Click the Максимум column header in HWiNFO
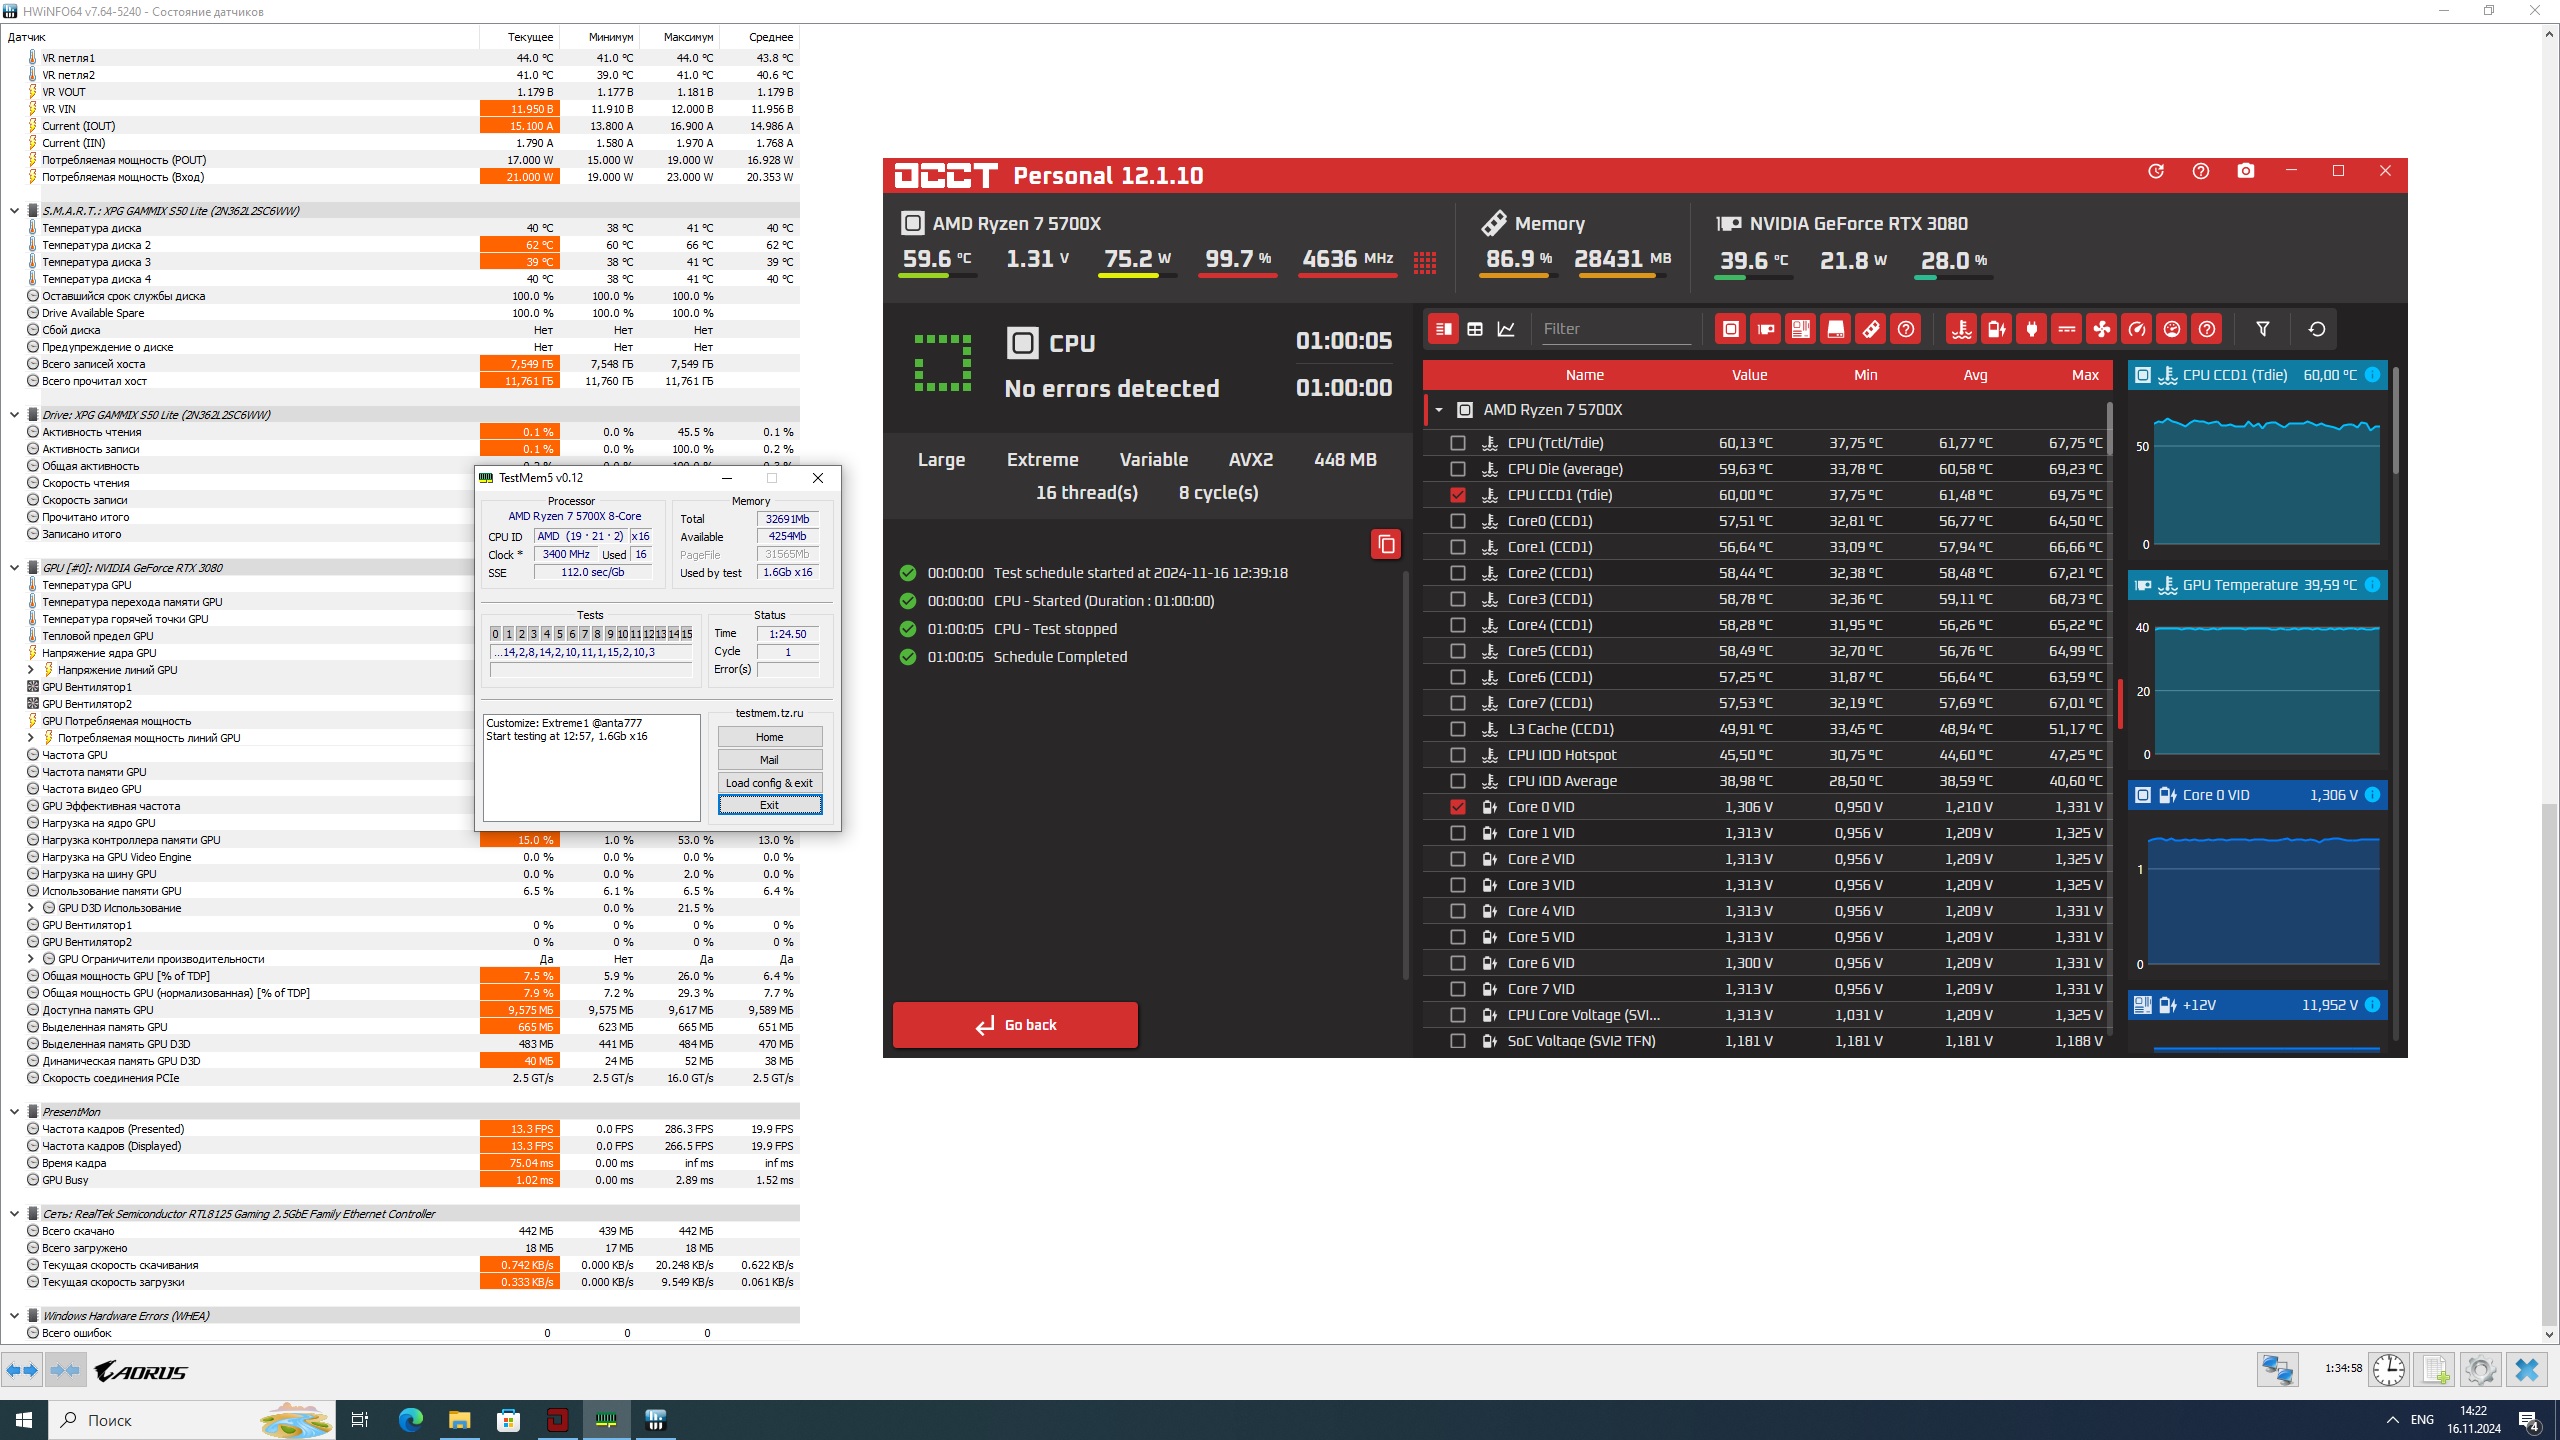 [688, 37]
